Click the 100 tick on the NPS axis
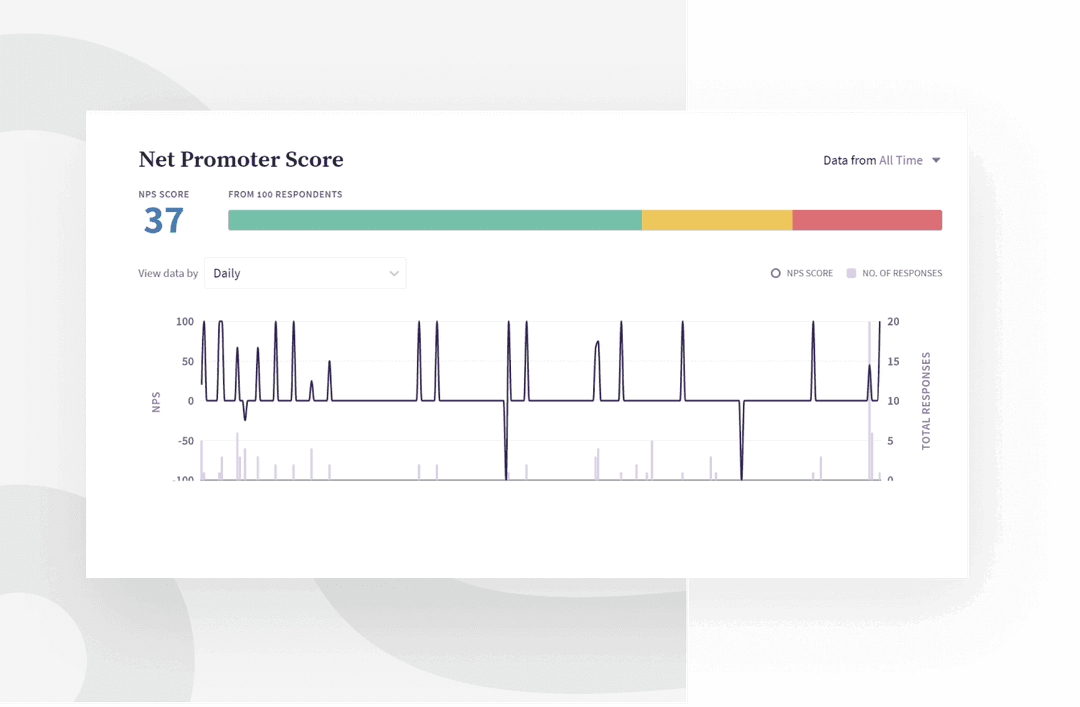 184,322
